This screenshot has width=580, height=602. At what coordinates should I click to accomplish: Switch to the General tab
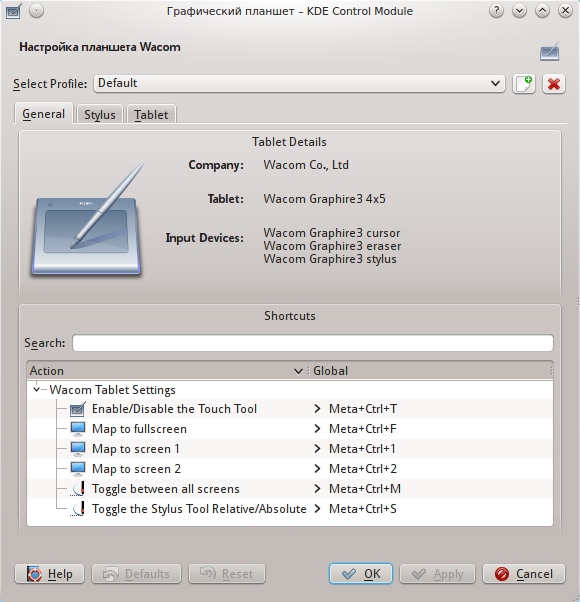(43, 114)
